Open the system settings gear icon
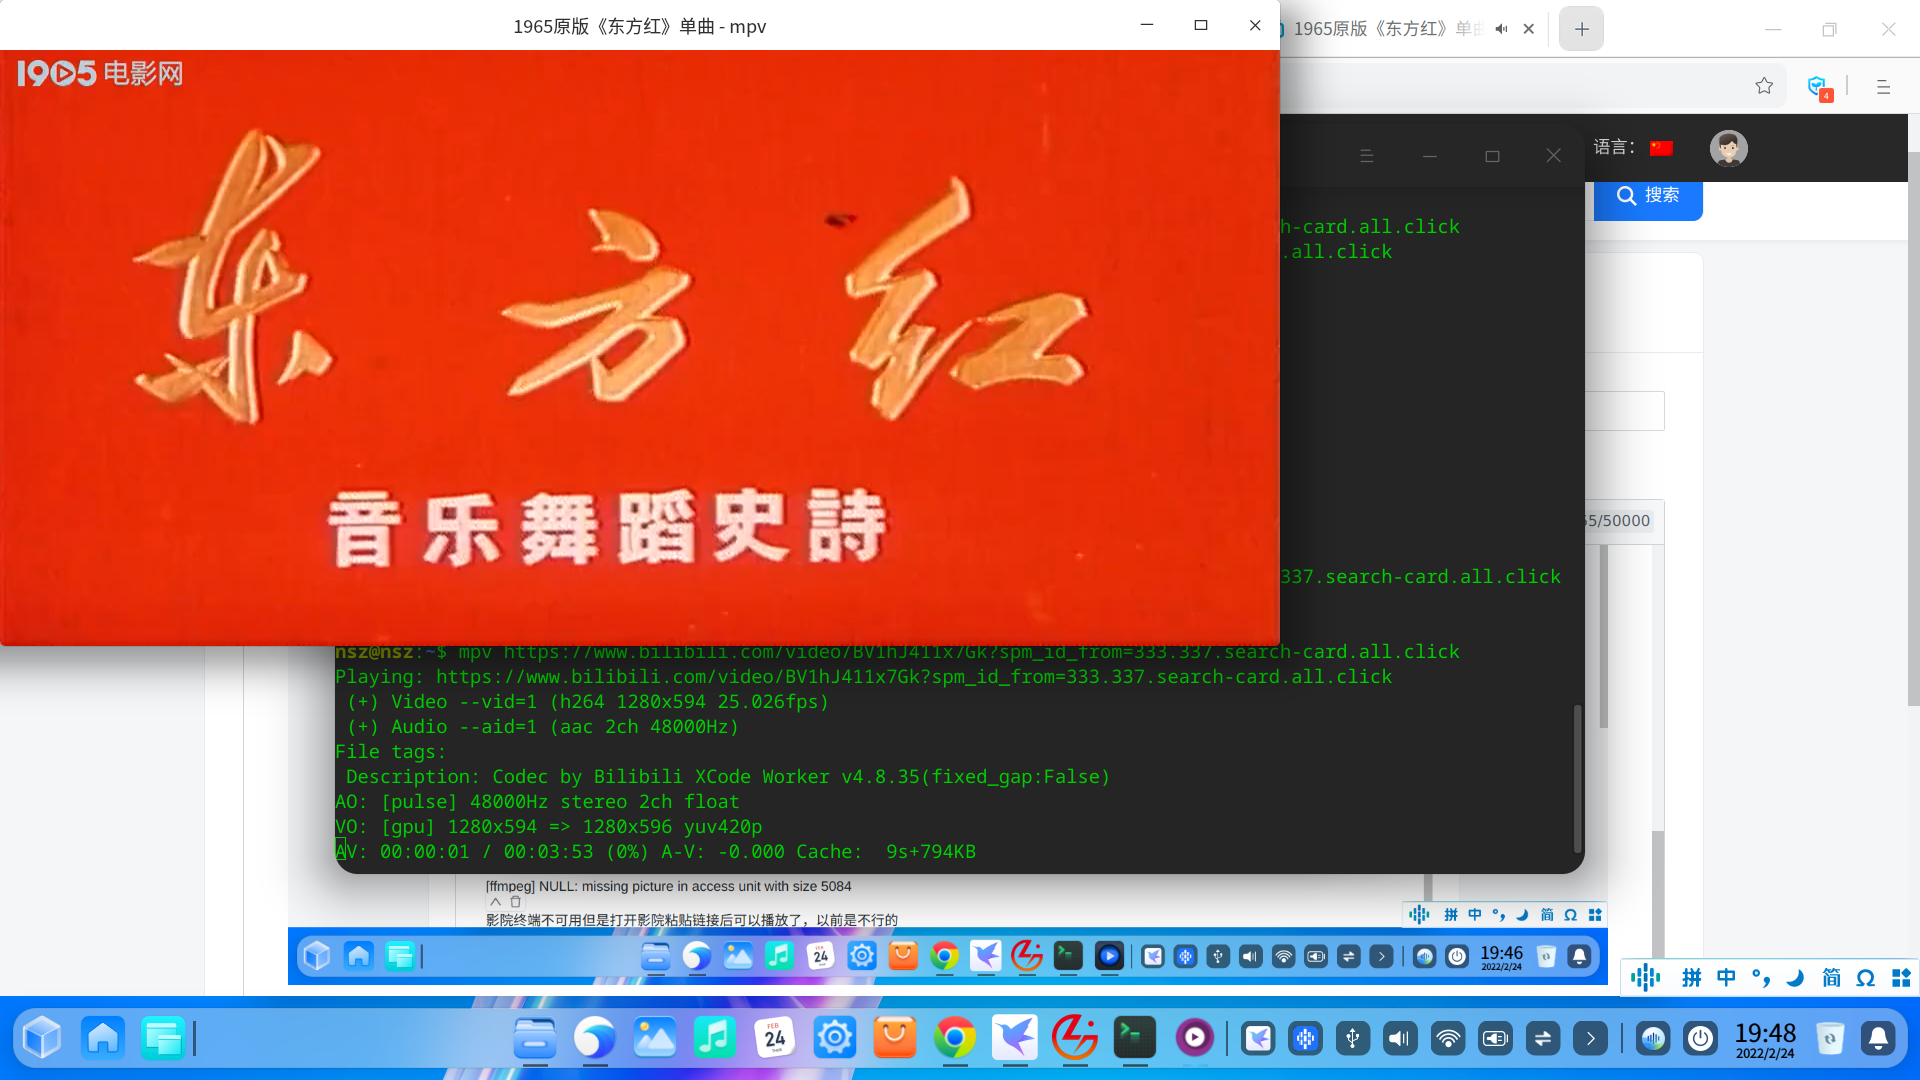This screenshot has height=1080, width=1920. [x=834, y=1039]
